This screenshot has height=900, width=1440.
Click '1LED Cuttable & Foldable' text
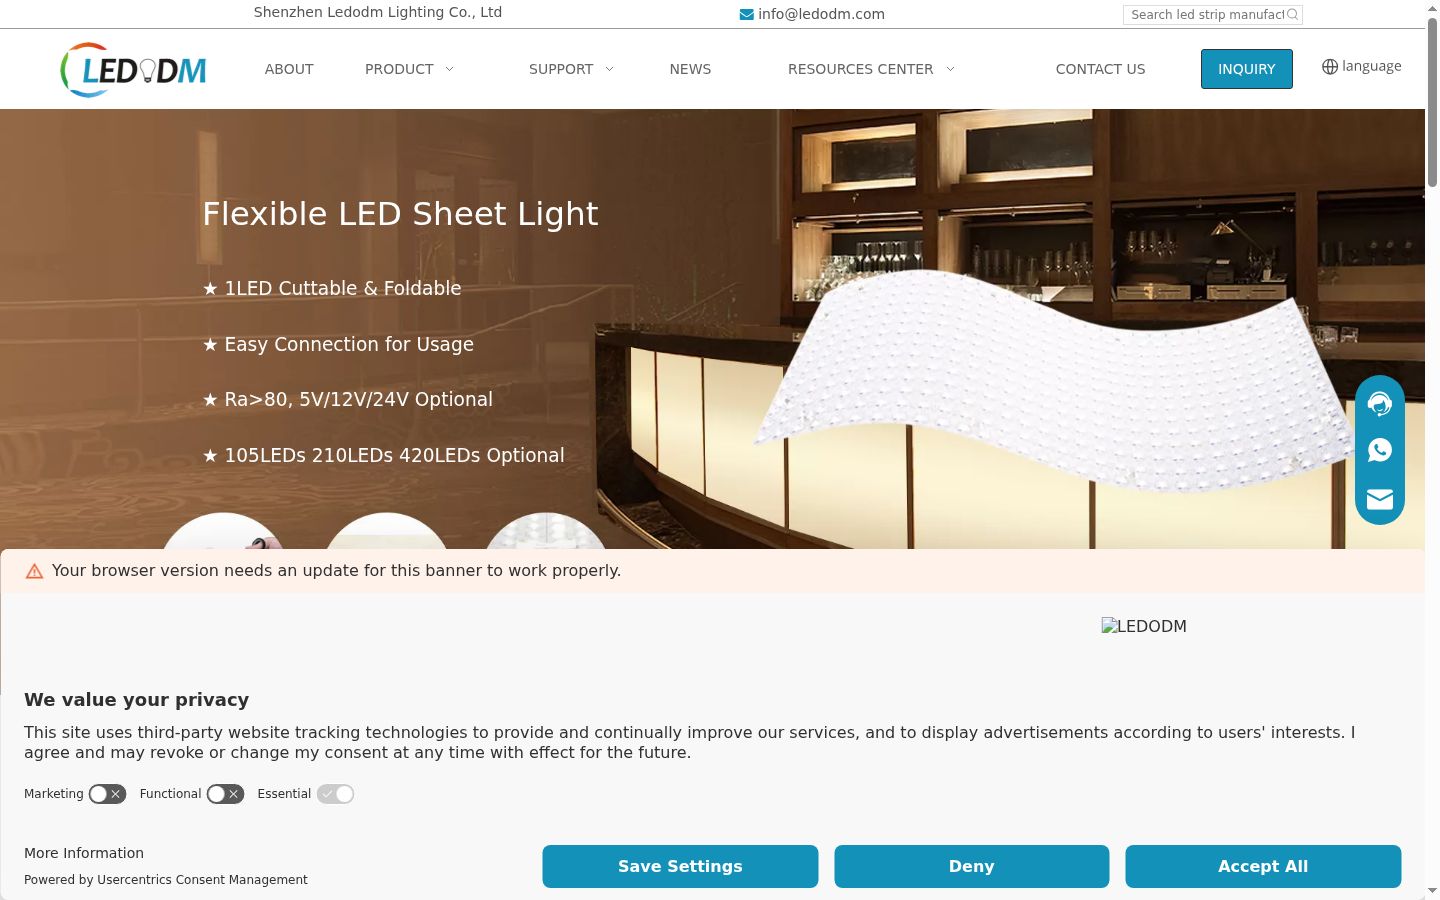[343, 288]
